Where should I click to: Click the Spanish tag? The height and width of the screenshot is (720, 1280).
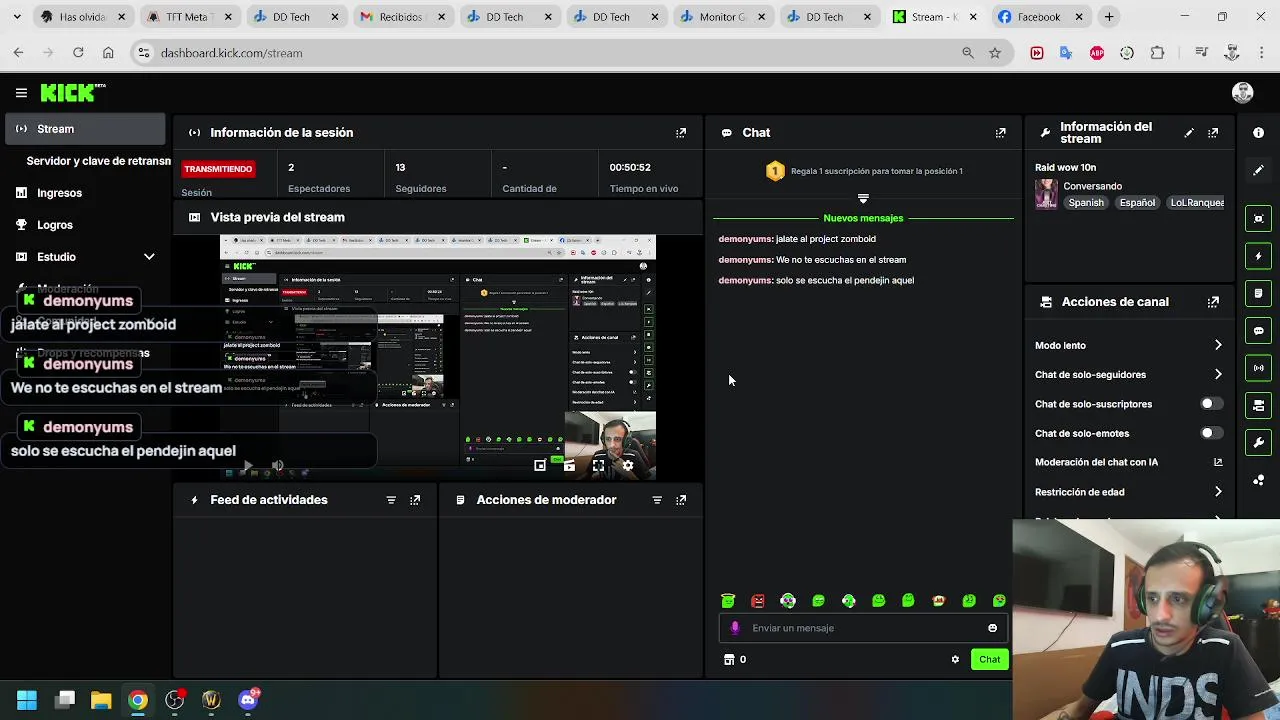[x=1086, y=203]
